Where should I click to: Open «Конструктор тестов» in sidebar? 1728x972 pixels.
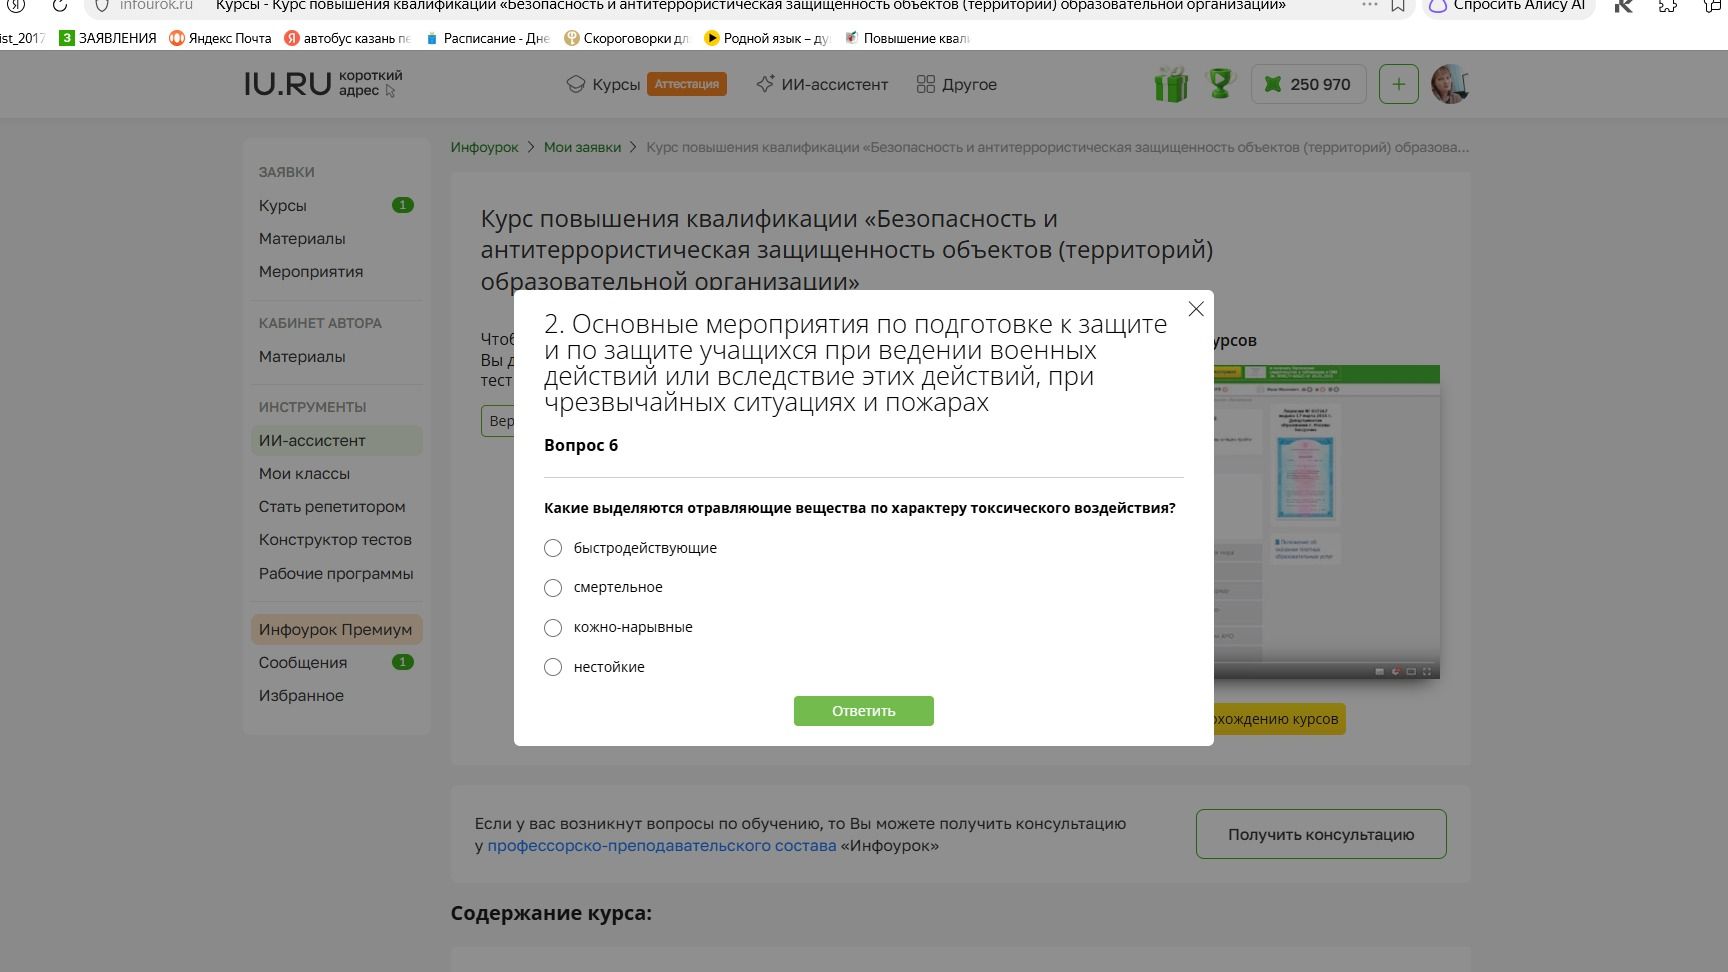pos(336,539)
